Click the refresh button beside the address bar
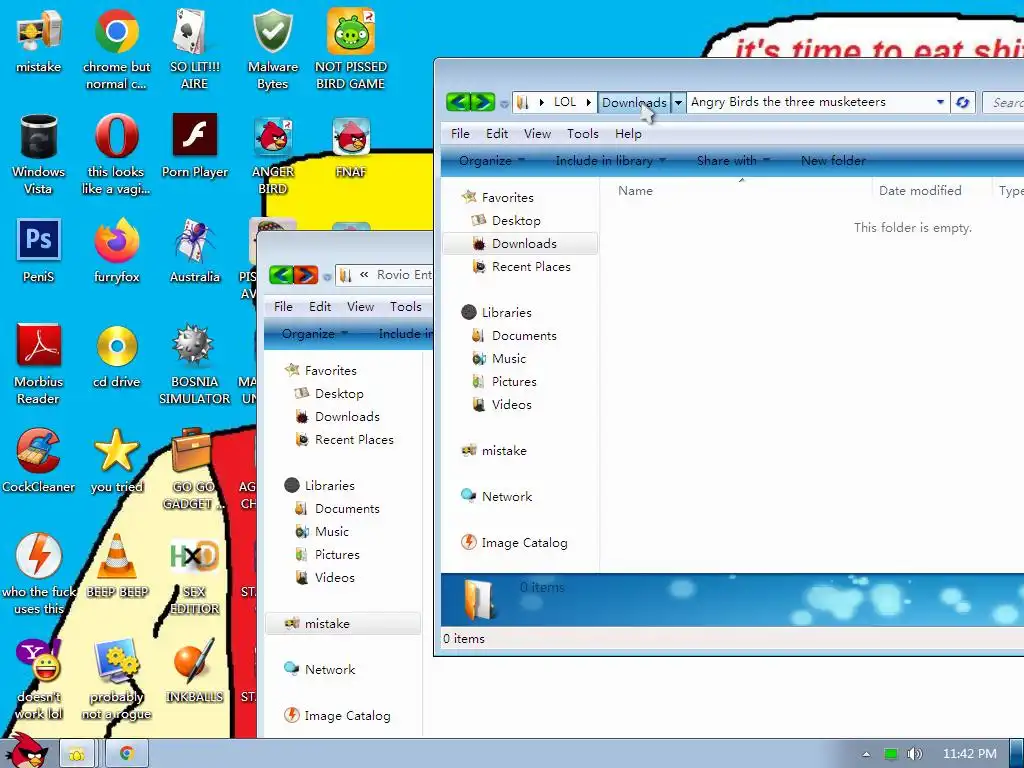 [x=962, y=102]
